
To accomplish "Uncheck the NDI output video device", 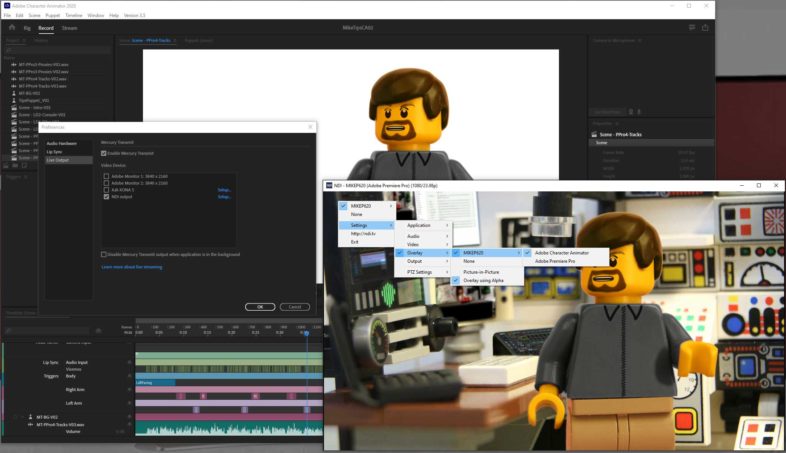I will (106, 197).
